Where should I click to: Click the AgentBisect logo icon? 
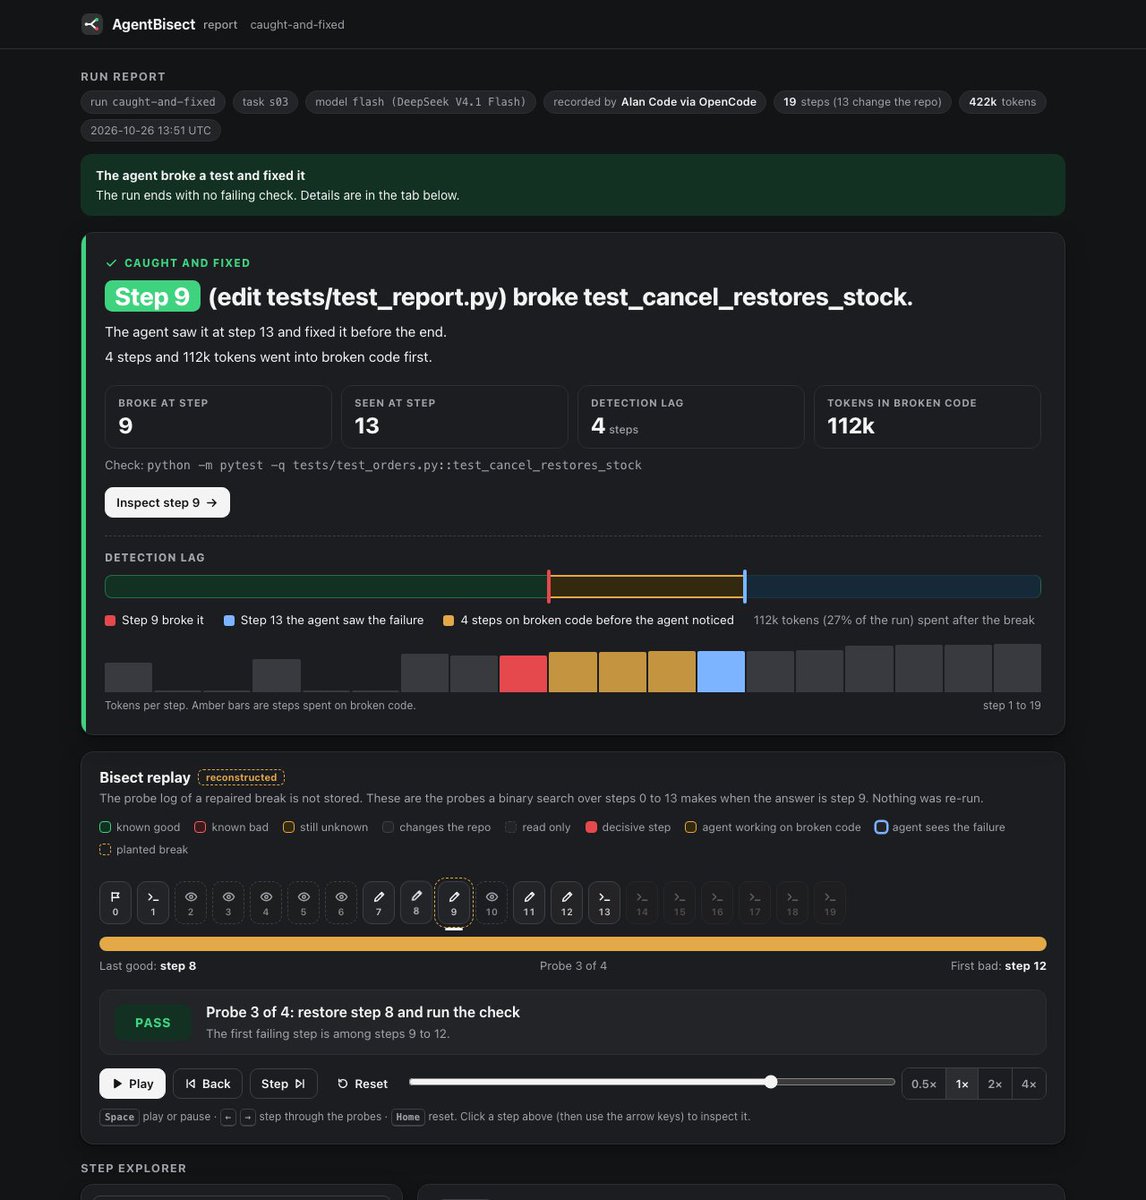click(92, 24)
